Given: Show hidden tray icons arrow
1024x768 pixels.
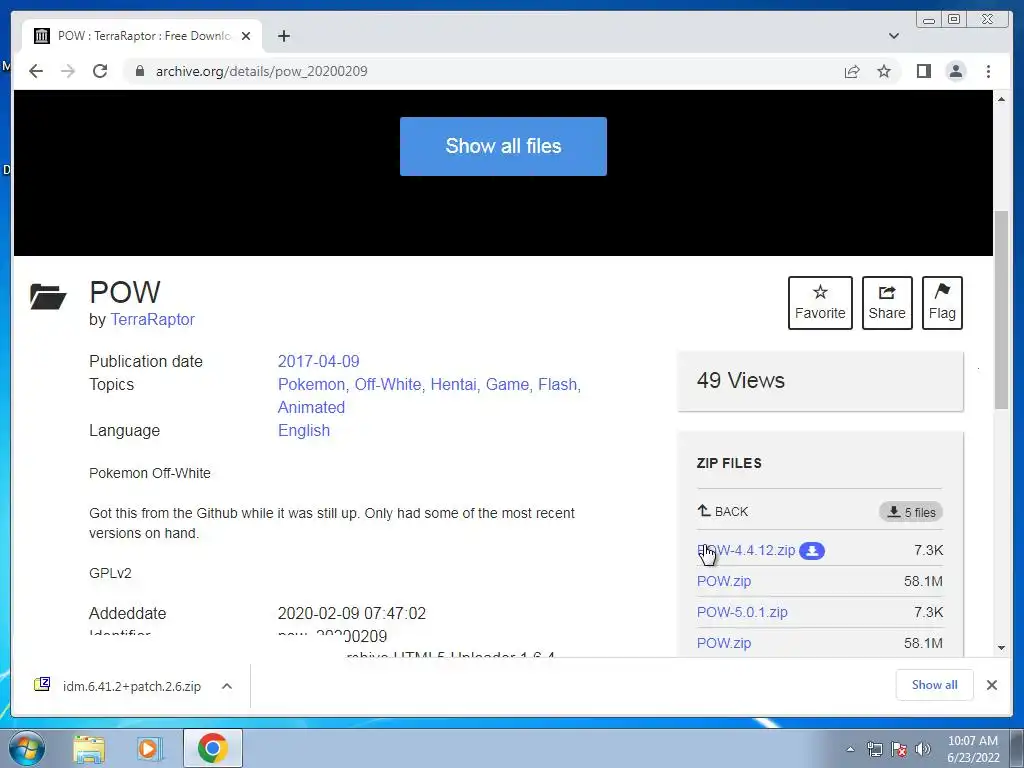Looking at the screenshot, I should pos(850,749).
